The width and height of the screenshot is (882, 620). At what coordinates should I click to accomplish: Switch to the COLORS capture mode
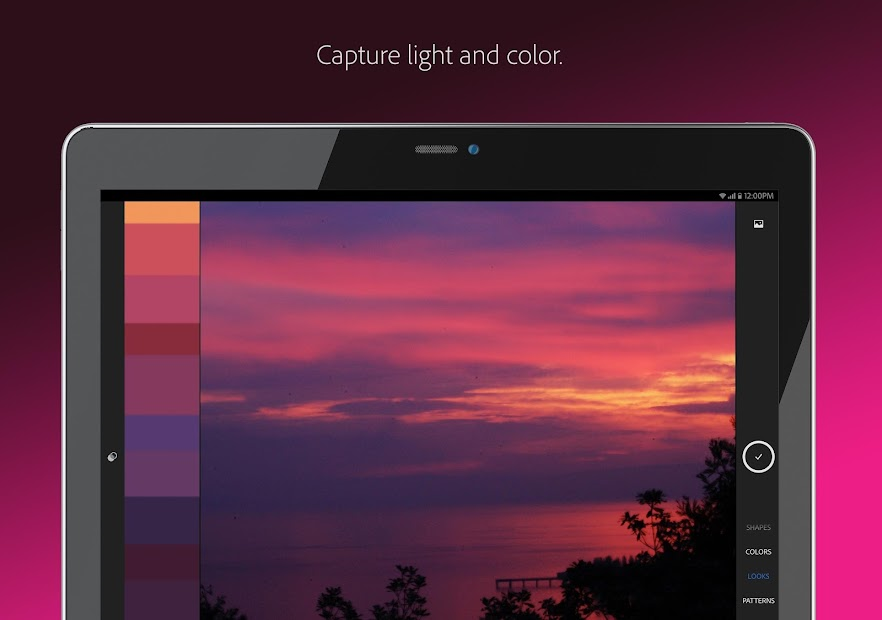pos(757,551)
